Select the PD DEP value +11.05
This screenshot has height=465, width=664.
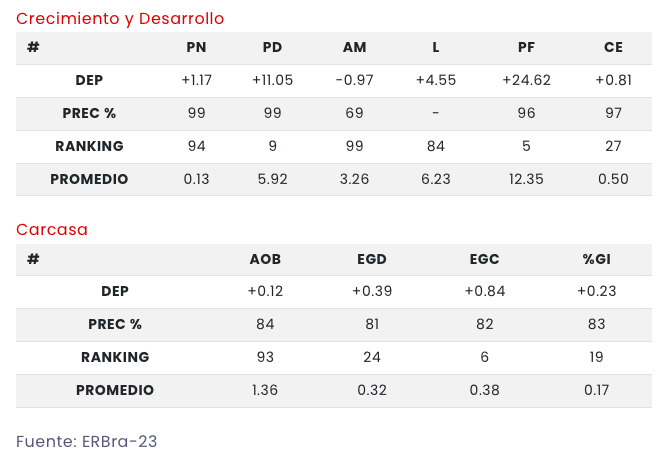point(272,81)
